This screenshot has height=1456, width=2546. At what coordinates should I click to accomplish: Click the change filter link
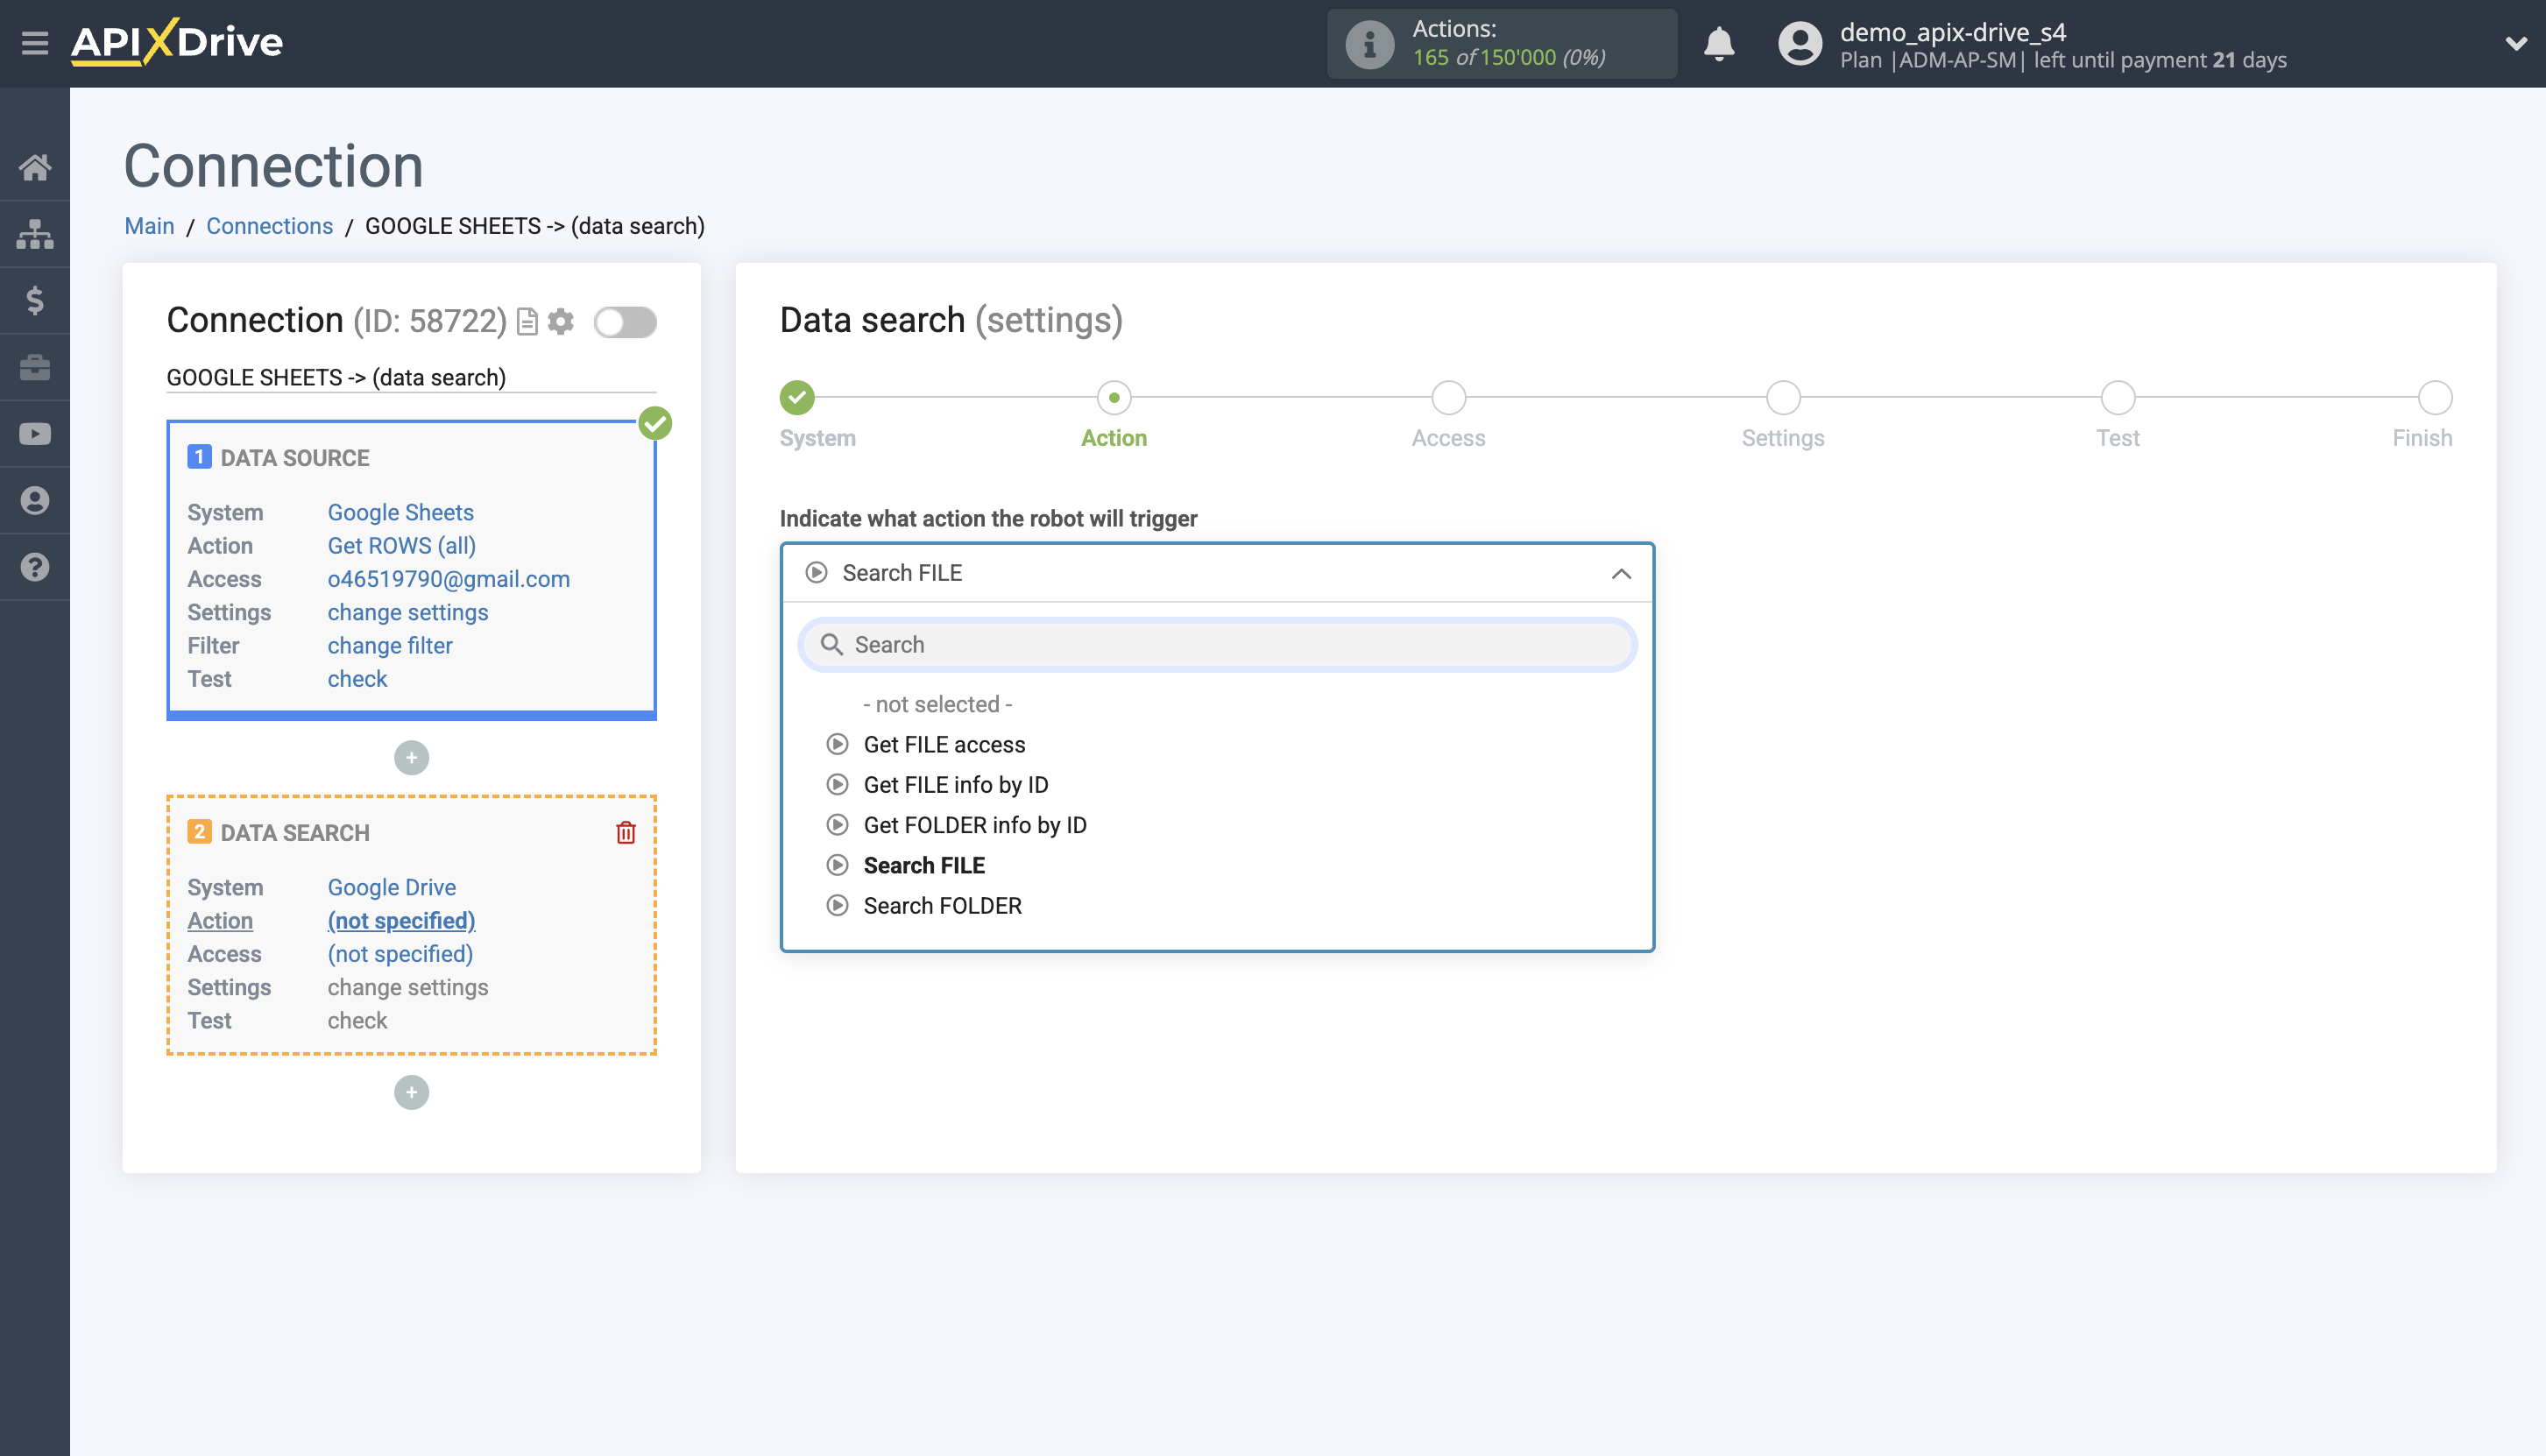click(x=390, y=646)
